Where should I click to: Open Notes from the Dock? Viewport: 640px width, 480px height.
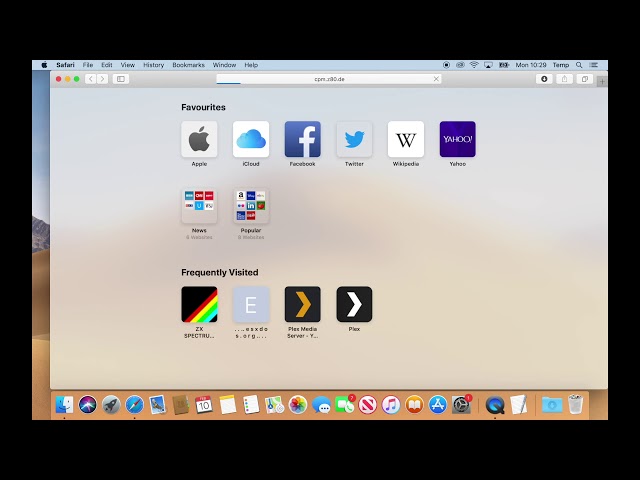[228, 405]
